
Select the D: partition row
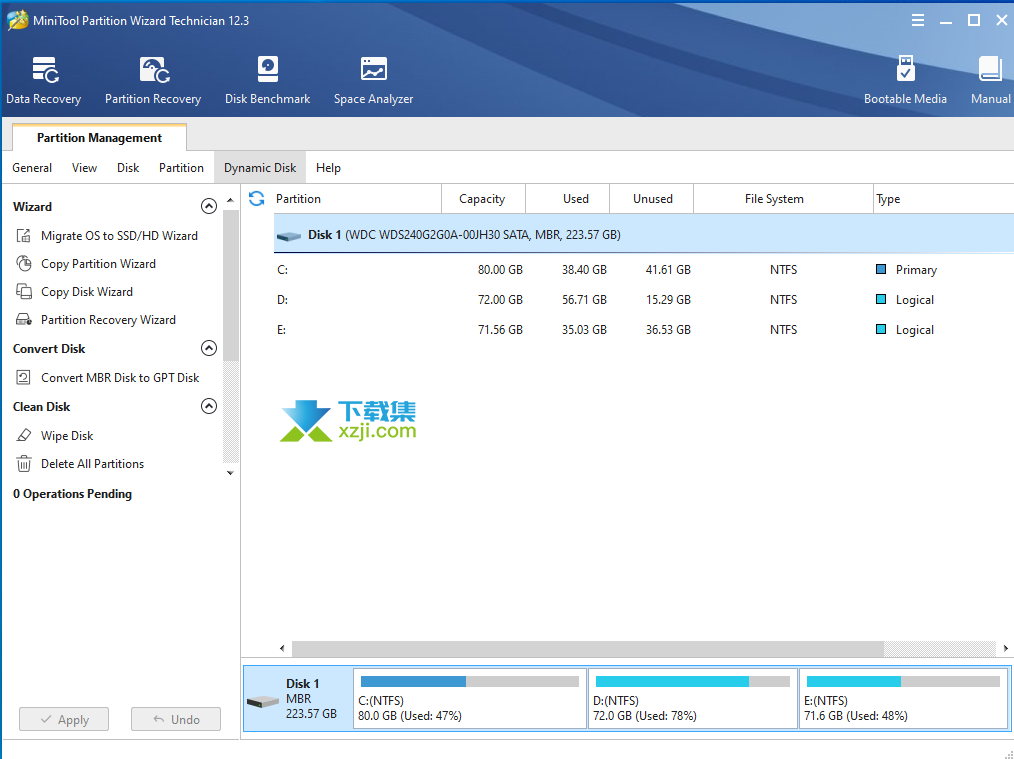click(643, 299)
